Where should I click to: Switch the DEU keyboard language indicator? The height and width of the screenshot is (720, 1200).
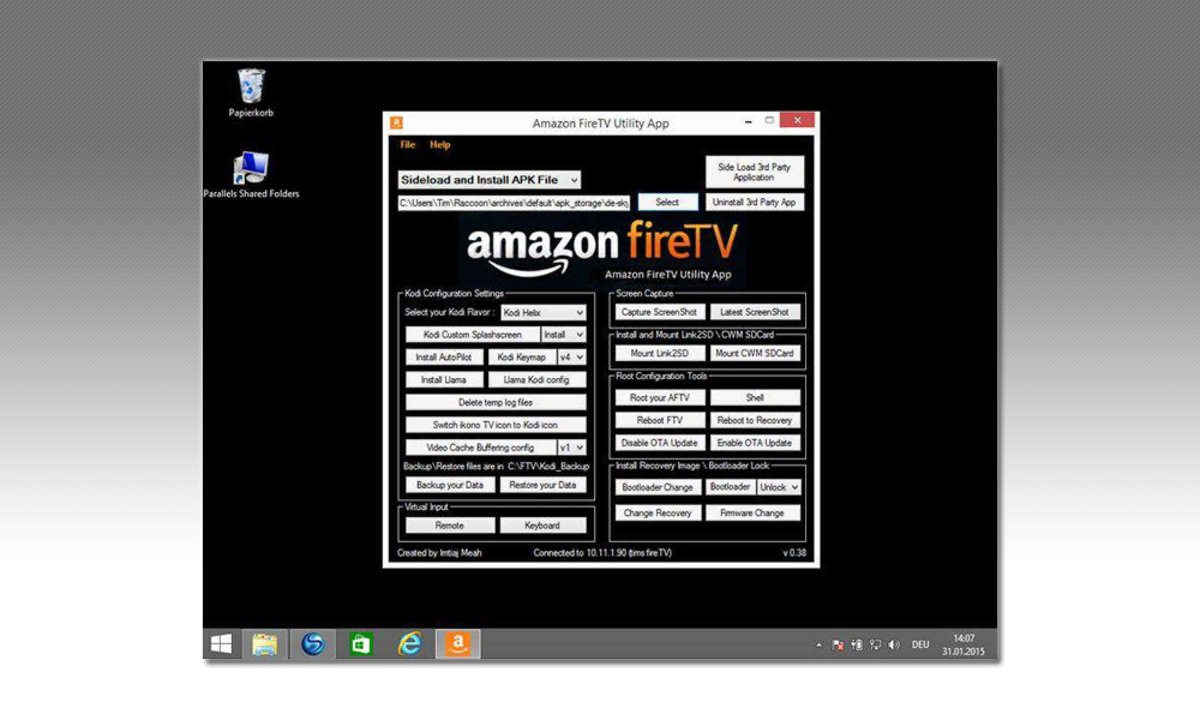pos(920,646)
